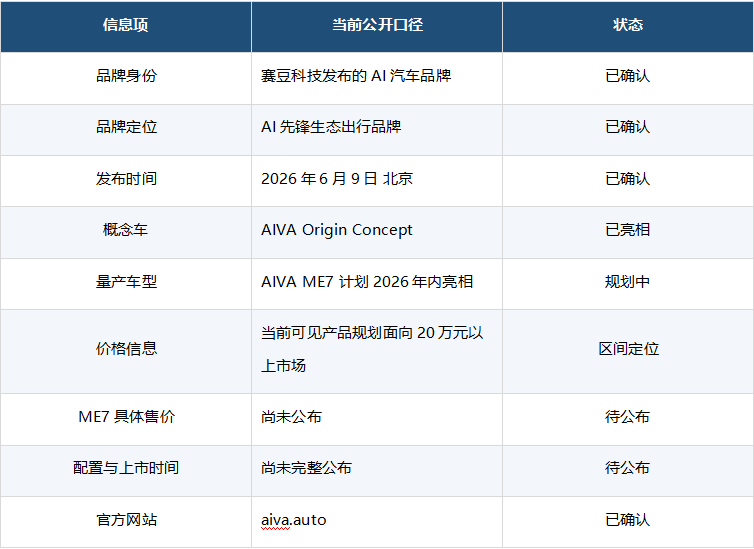Select the 待公布 status in the ME7 具体售价 row
The height and width of the screenshot is (549, 754).
(x=628, y=419)
